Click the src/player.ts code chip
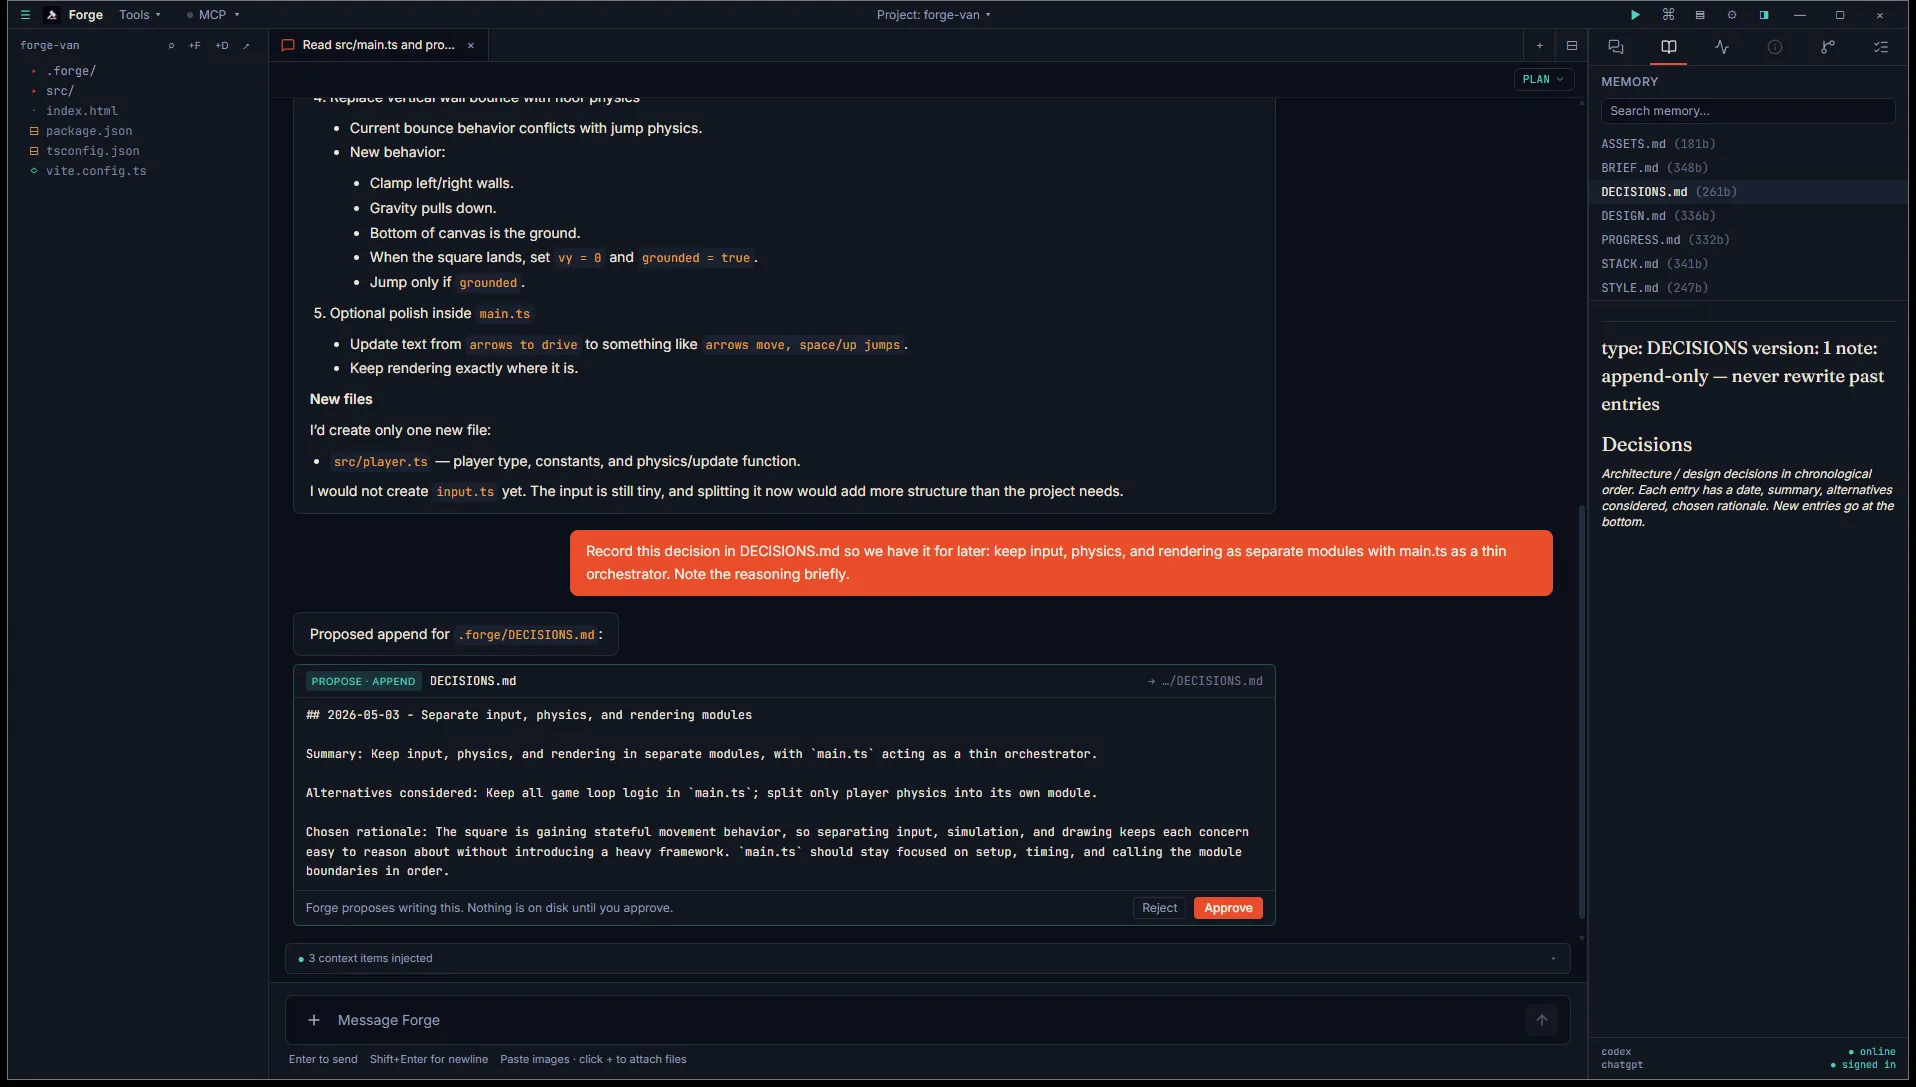1916x1087 pixels. click(x=380, y=462)
